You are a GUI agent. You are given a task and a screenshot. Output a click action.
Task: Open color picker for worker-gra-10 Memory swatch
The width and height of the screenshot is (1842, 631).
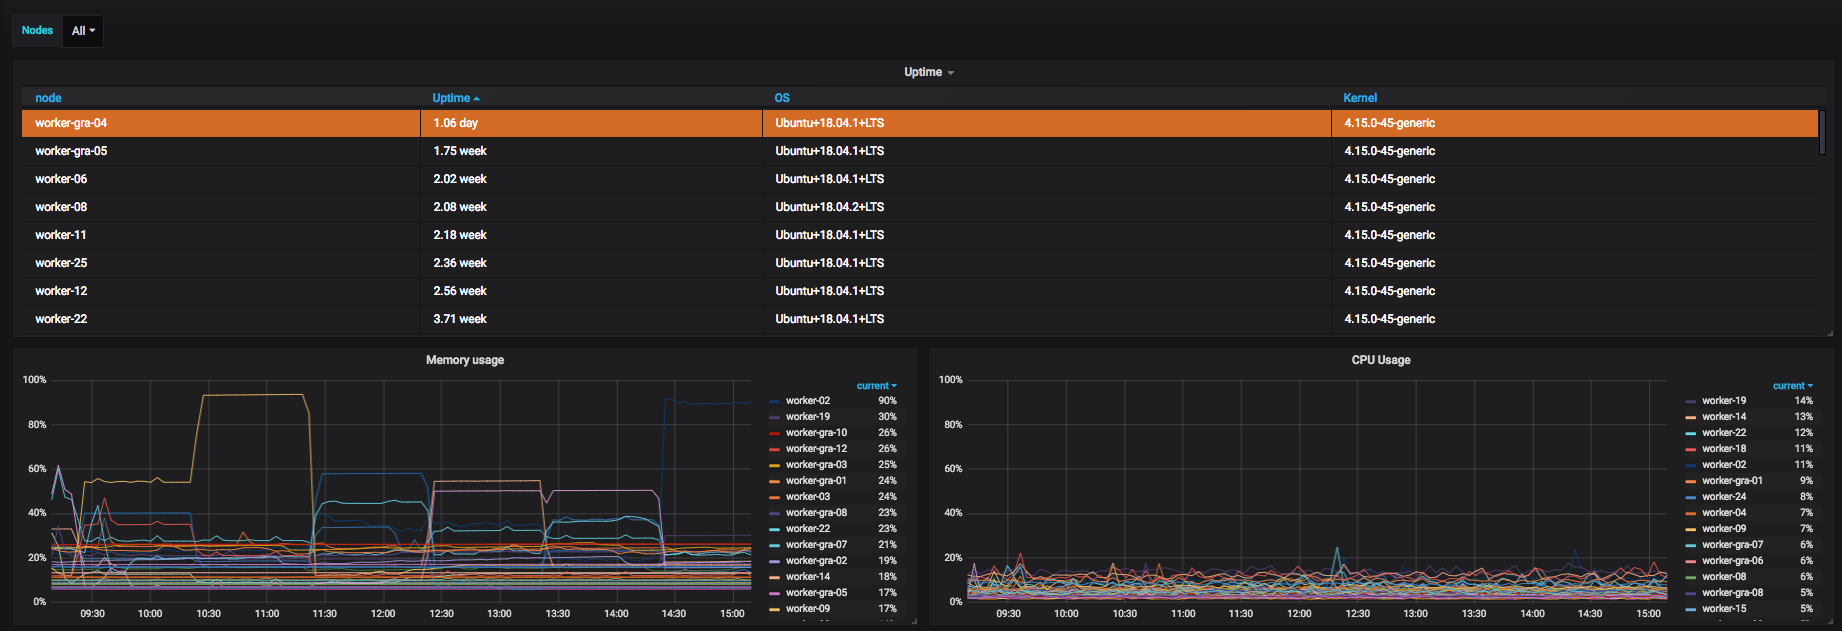775,433
